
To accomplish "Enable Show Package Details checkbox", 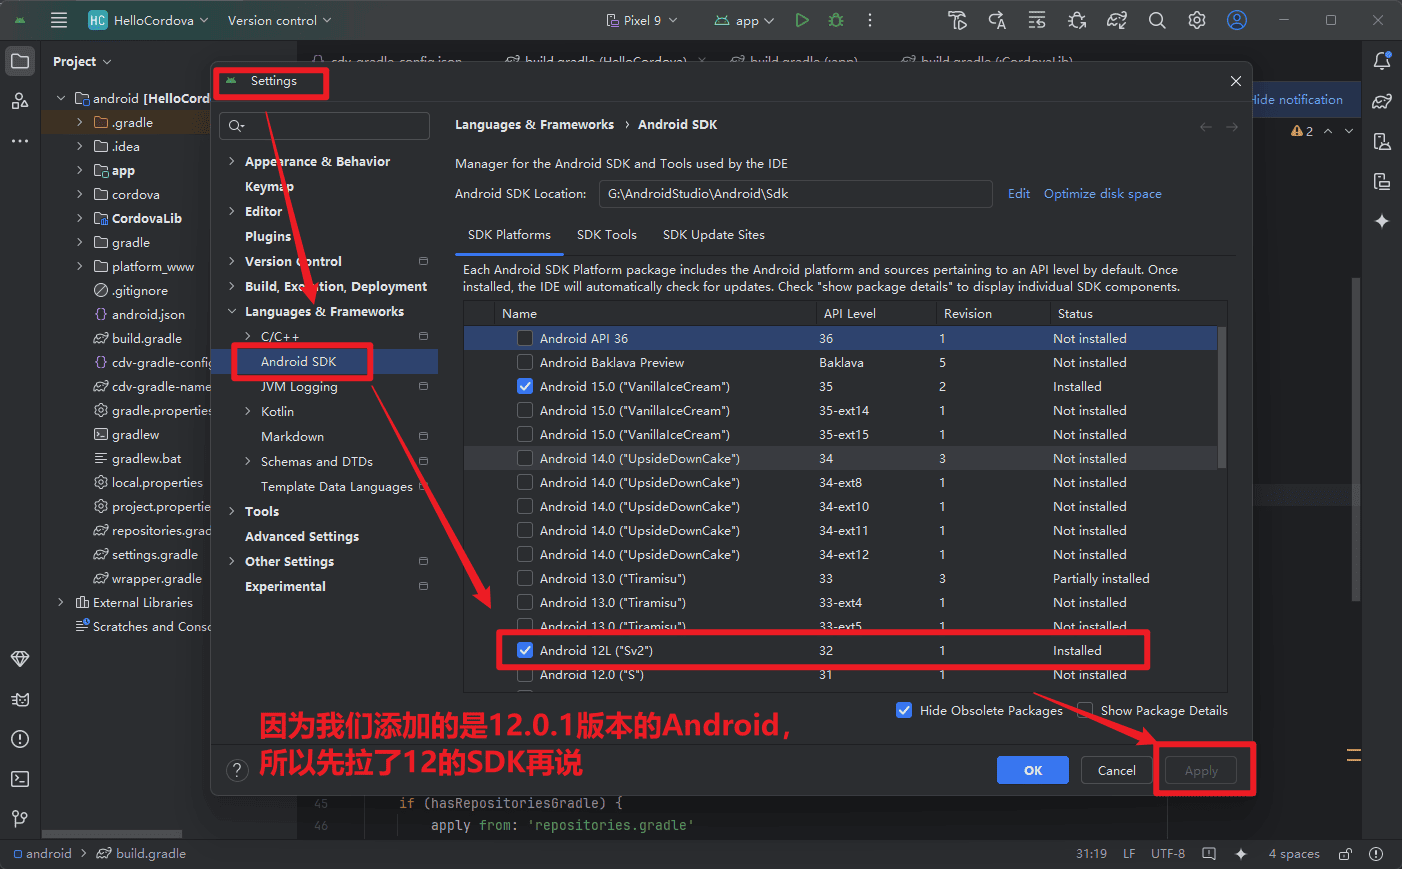I will pos(1085,711).
